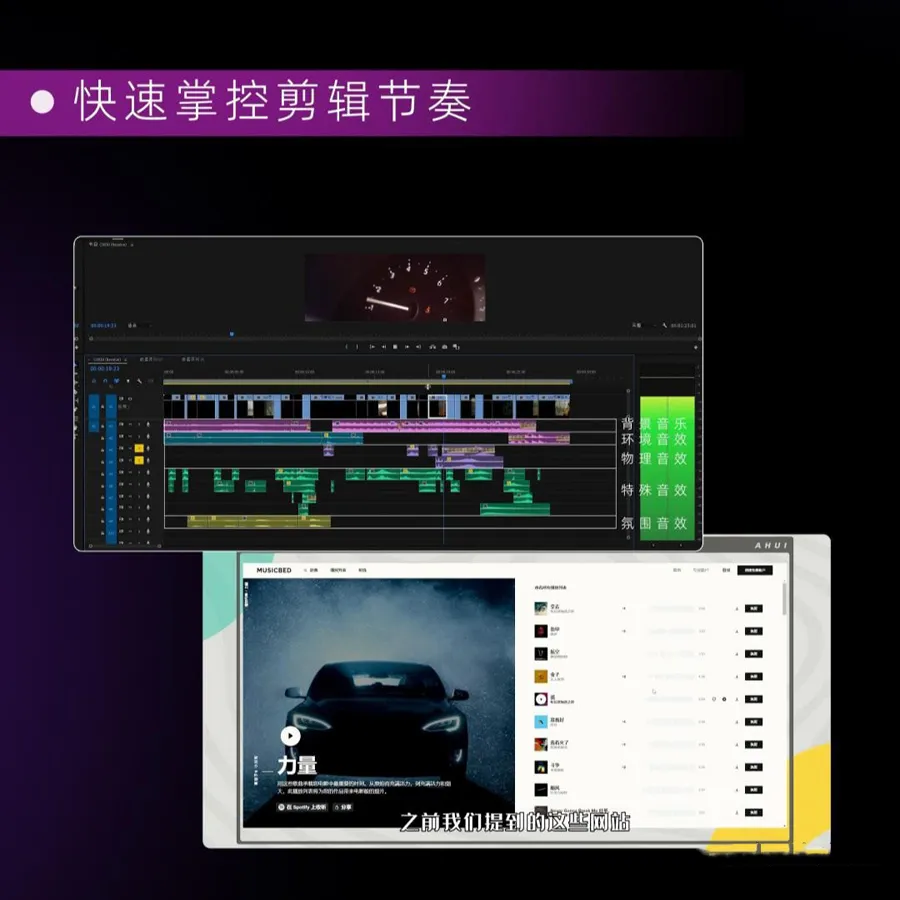Click the Musicbed page vertical scrollbar
The height and width of the screenshot is (900, 900).
784,600
